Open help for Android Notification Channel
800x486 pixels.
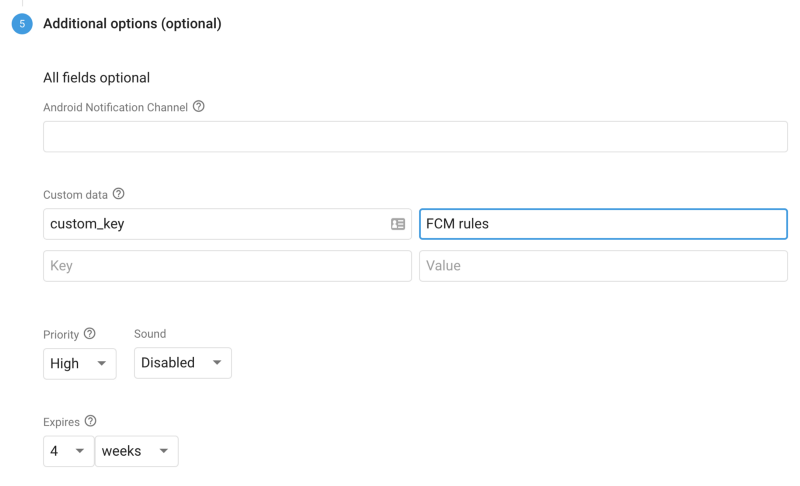coord(198,107)
